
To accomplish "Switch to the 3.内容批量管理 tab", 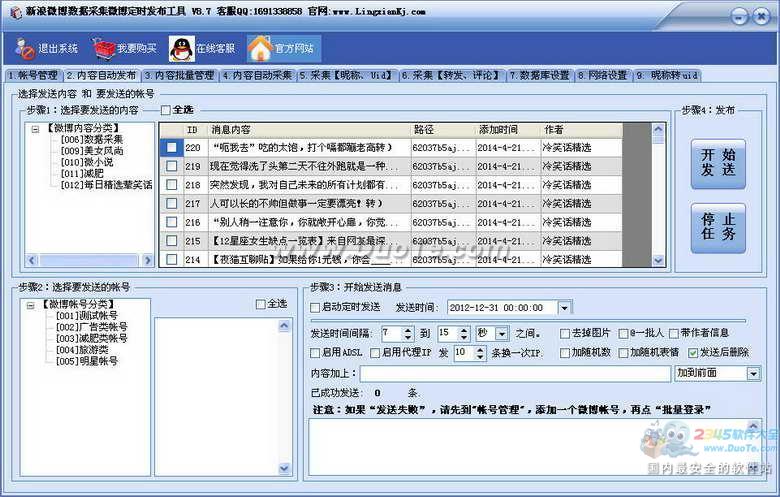I will 180,75.
